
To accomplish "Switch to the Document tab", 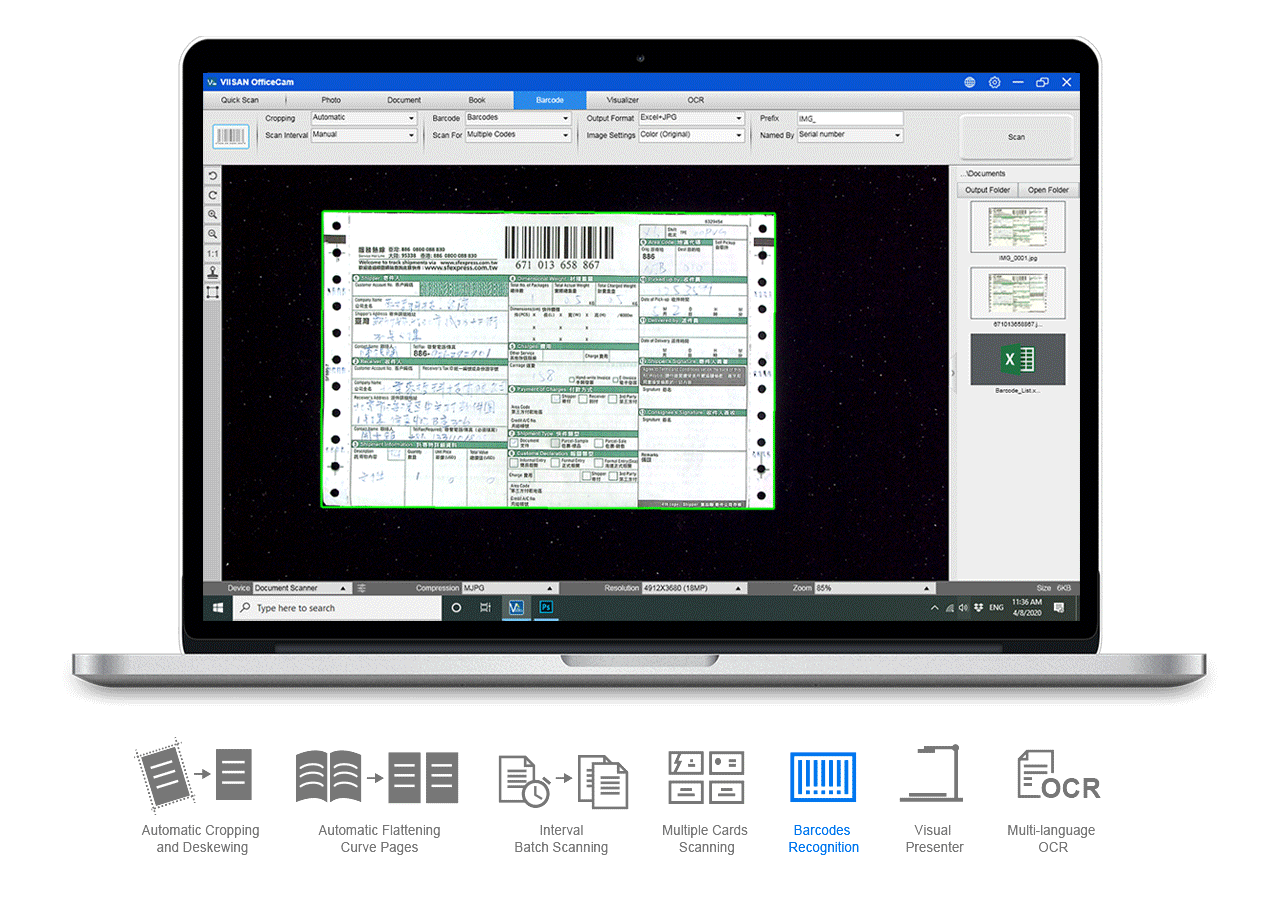I will (404, 100).
